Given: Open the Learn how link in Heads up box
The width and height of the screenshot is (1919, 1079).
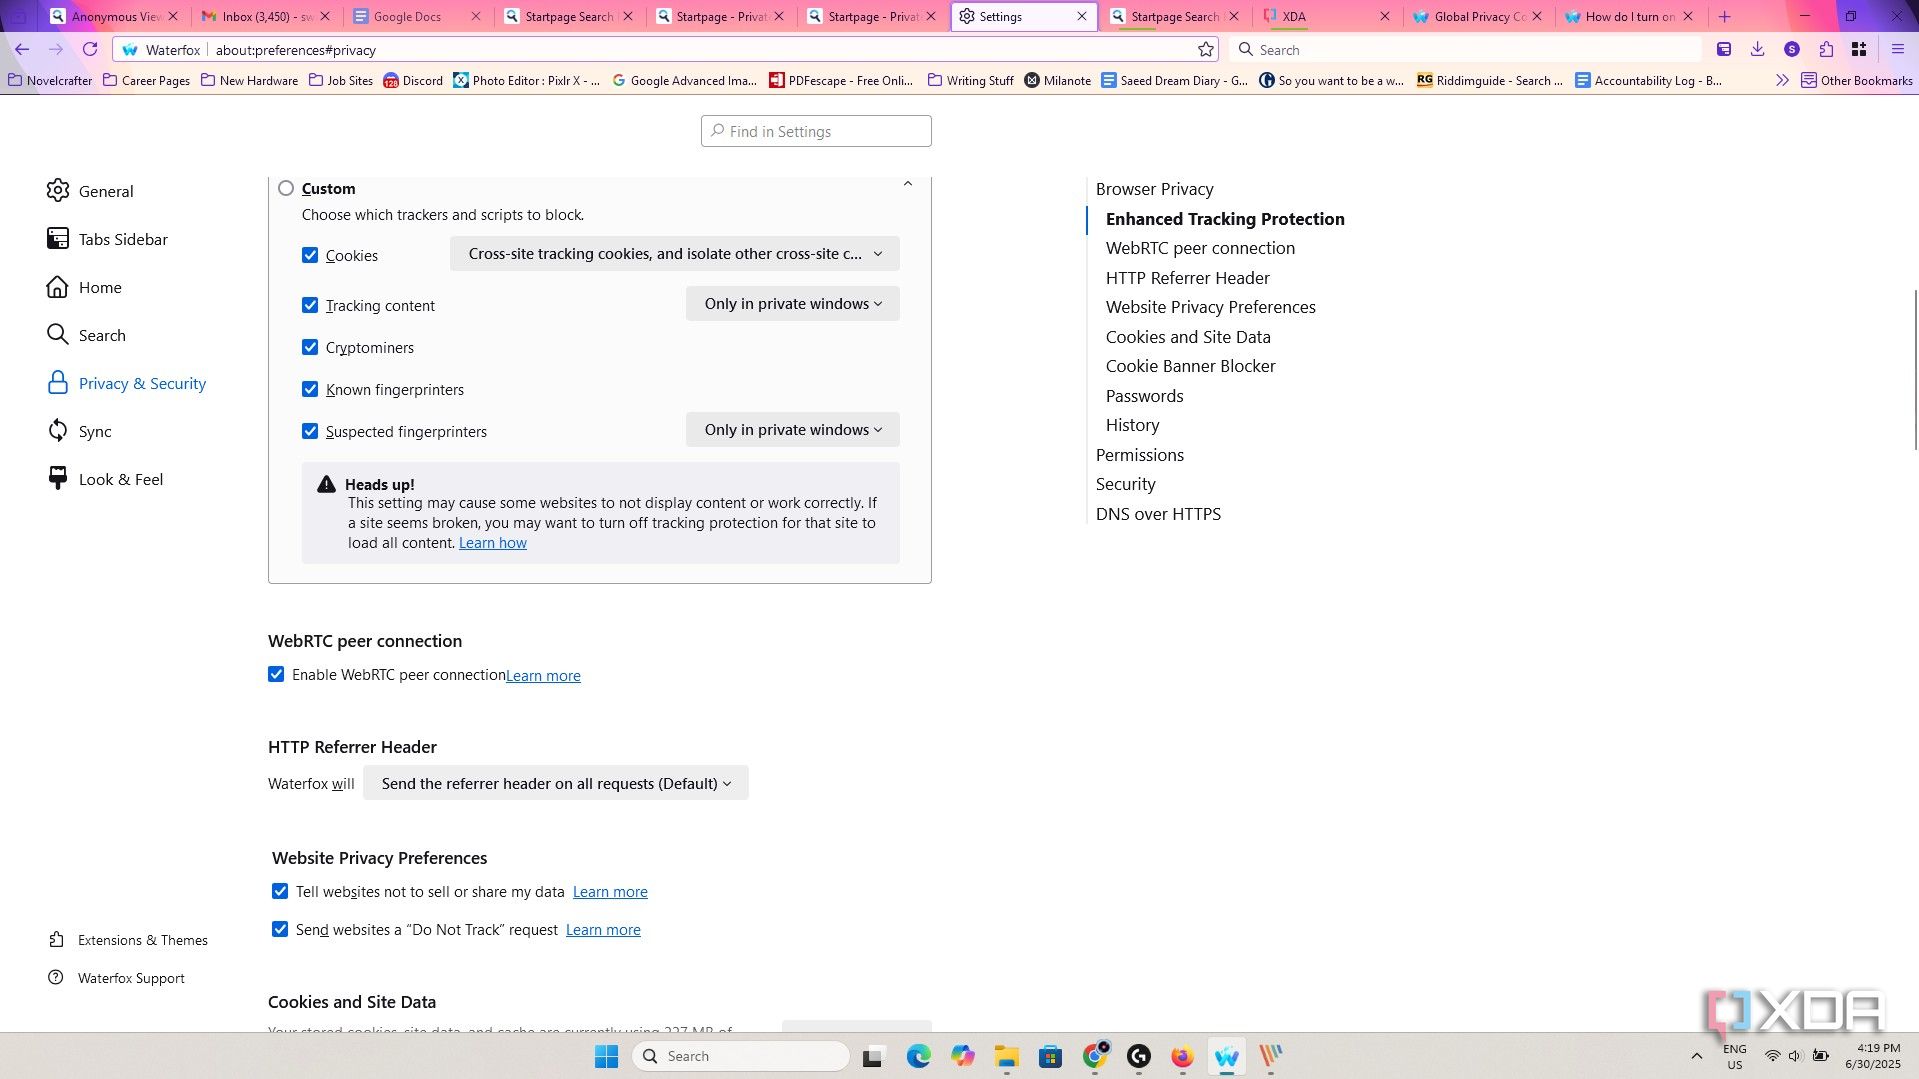Looking at the screenshot, I should coord(493,543).
